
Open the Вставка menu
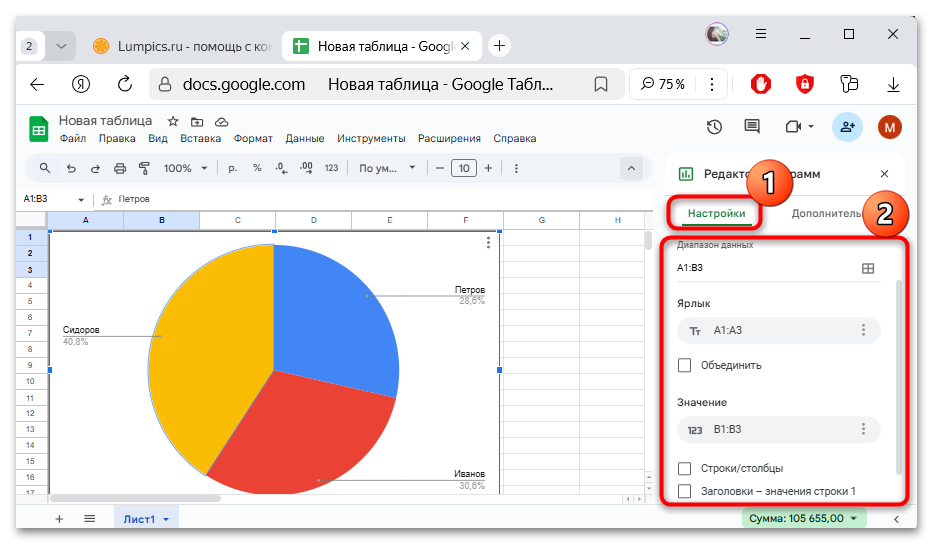pos(200,139)
